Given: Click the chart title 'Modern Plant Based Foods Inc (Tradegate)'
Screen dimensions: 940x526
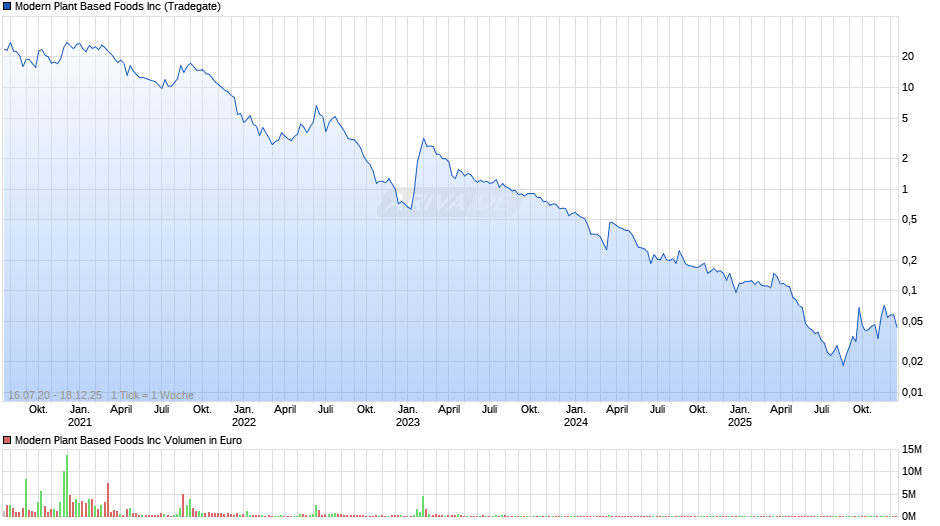Looking at the screenshot, I should (x=118, y=7).
